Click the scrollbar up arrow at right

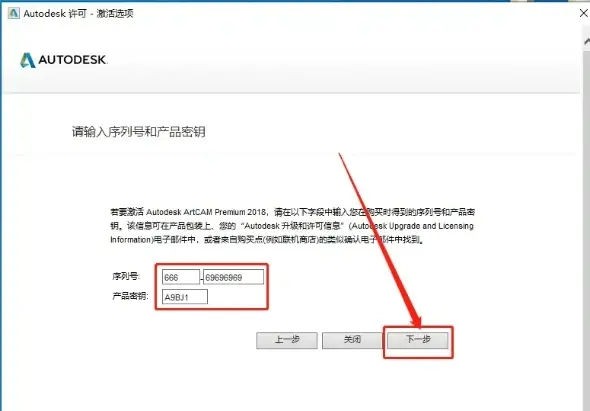(x=587, y=41)
